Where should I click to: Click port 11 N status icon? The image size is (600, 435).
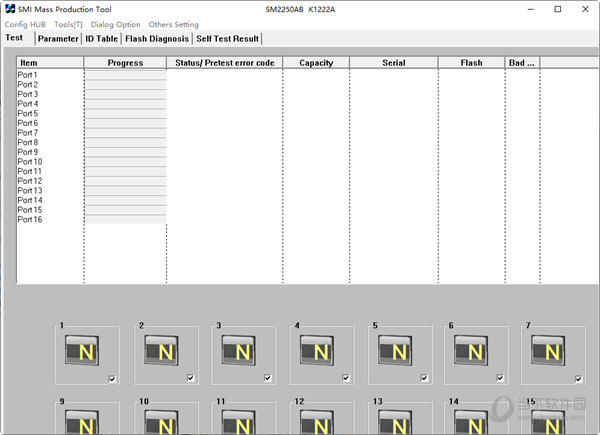coord(239,422)
